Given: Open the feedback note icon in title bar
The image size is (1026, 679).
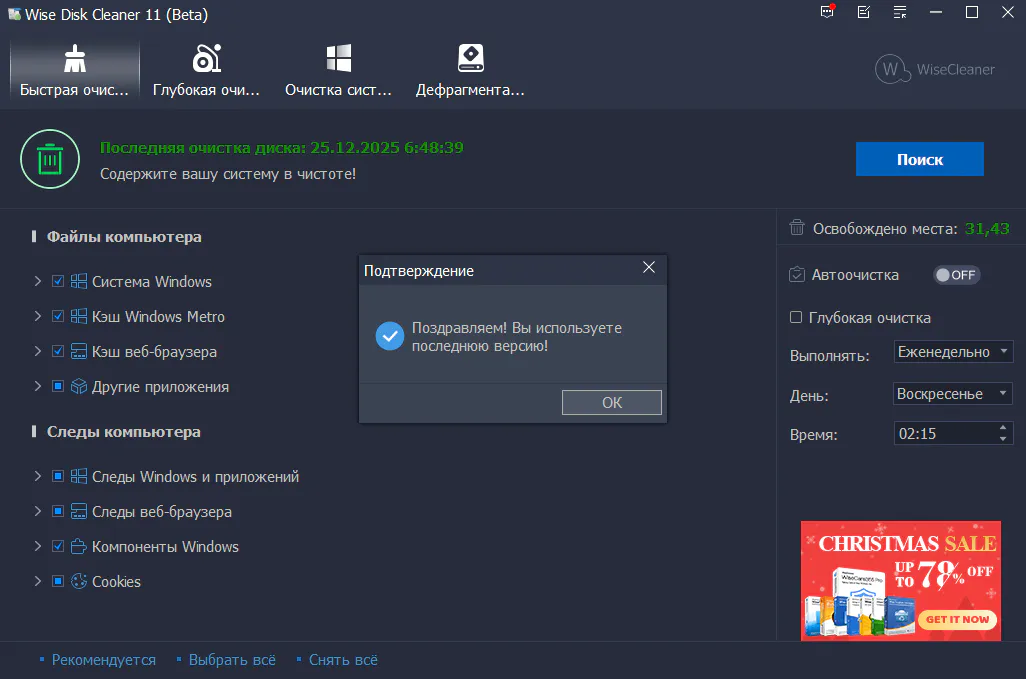Looking at the screenshot, I should tap(863, 13).
